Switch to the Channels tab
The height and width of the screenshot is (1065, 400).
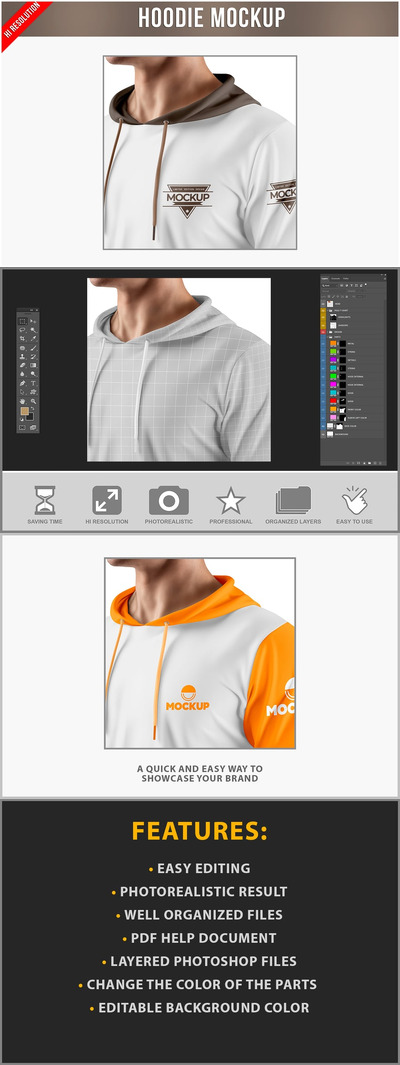click(x=335, y=278)
